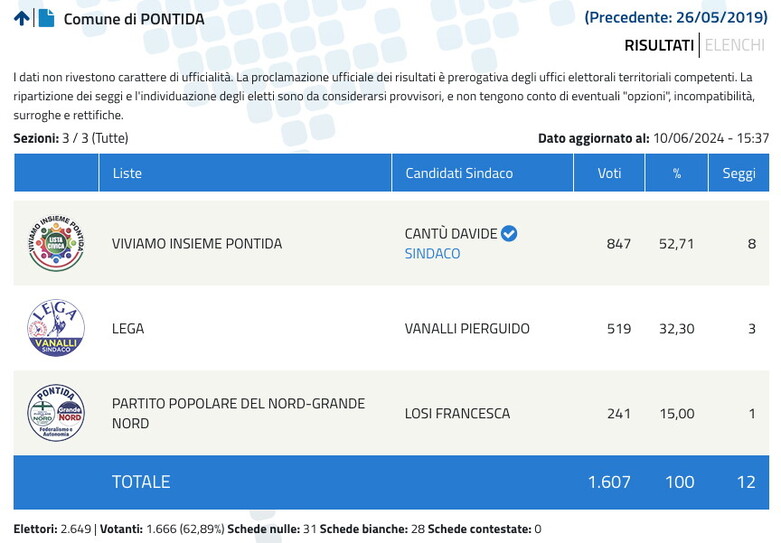Open the previous election link dated 26/05/2019
The width and height of the screenshot is (781, 543).
coord(676,17)
